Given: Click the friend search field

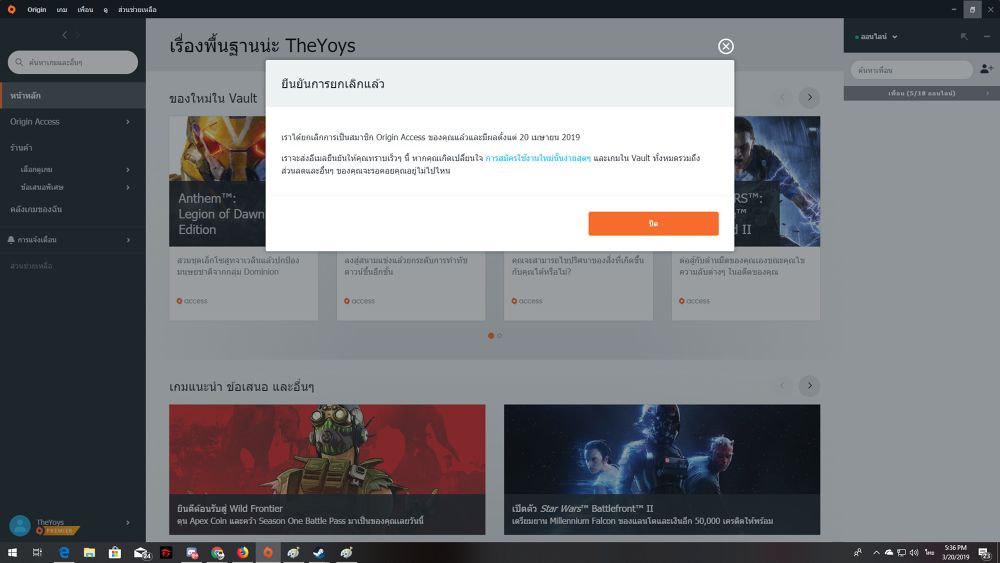Looking at the screenshot, I should (x=911, y=70).
